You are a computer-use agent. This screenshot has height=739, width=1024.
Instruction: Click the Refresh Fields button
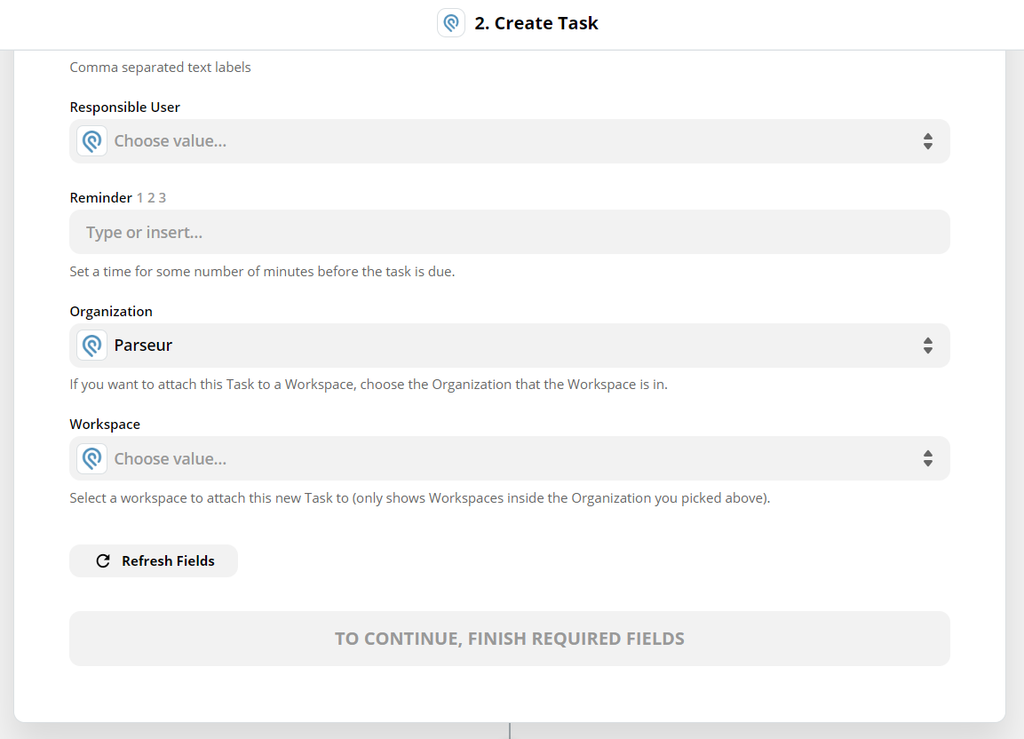153,561
